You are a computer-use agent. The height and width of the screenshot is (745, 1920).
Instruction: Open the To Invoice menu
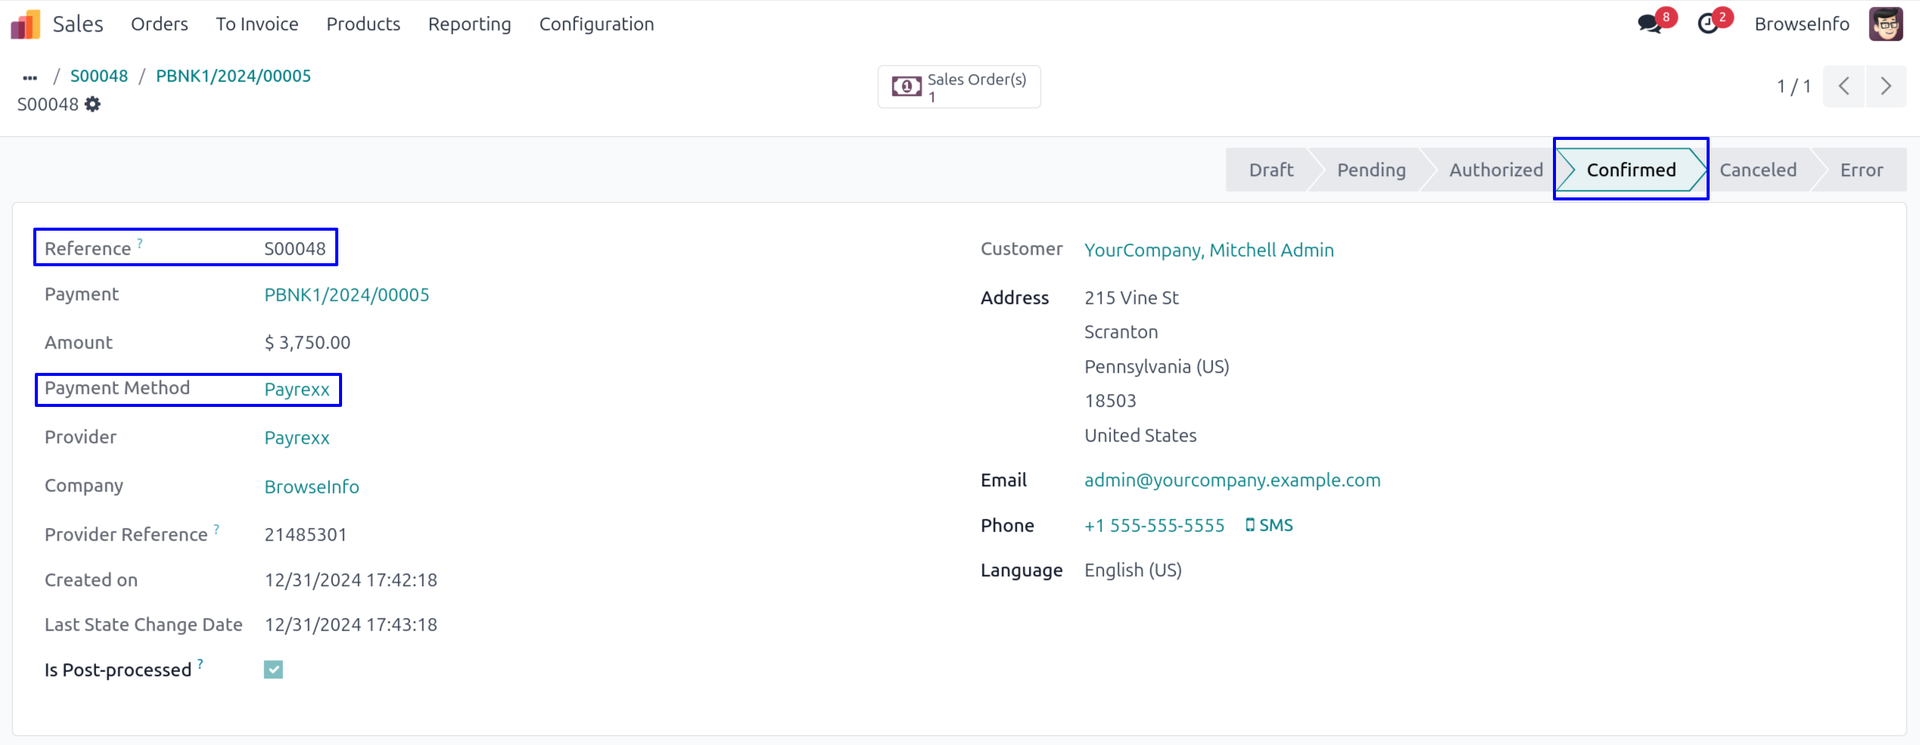(257, 24)
